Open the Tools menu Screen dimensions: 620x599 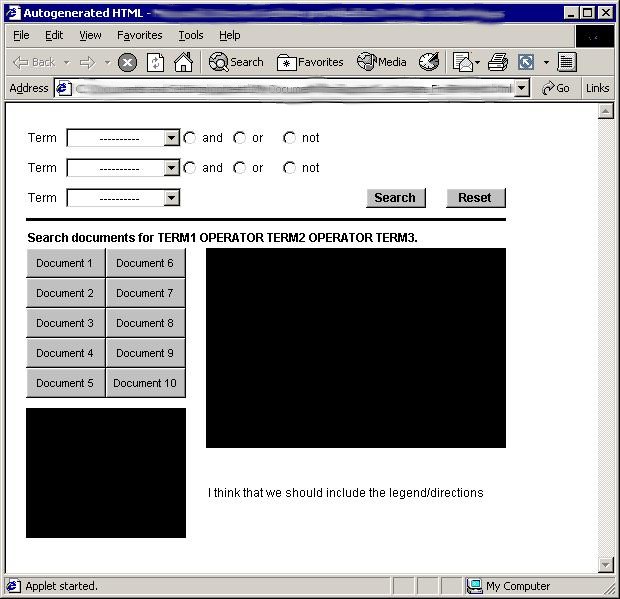(190, 35)
